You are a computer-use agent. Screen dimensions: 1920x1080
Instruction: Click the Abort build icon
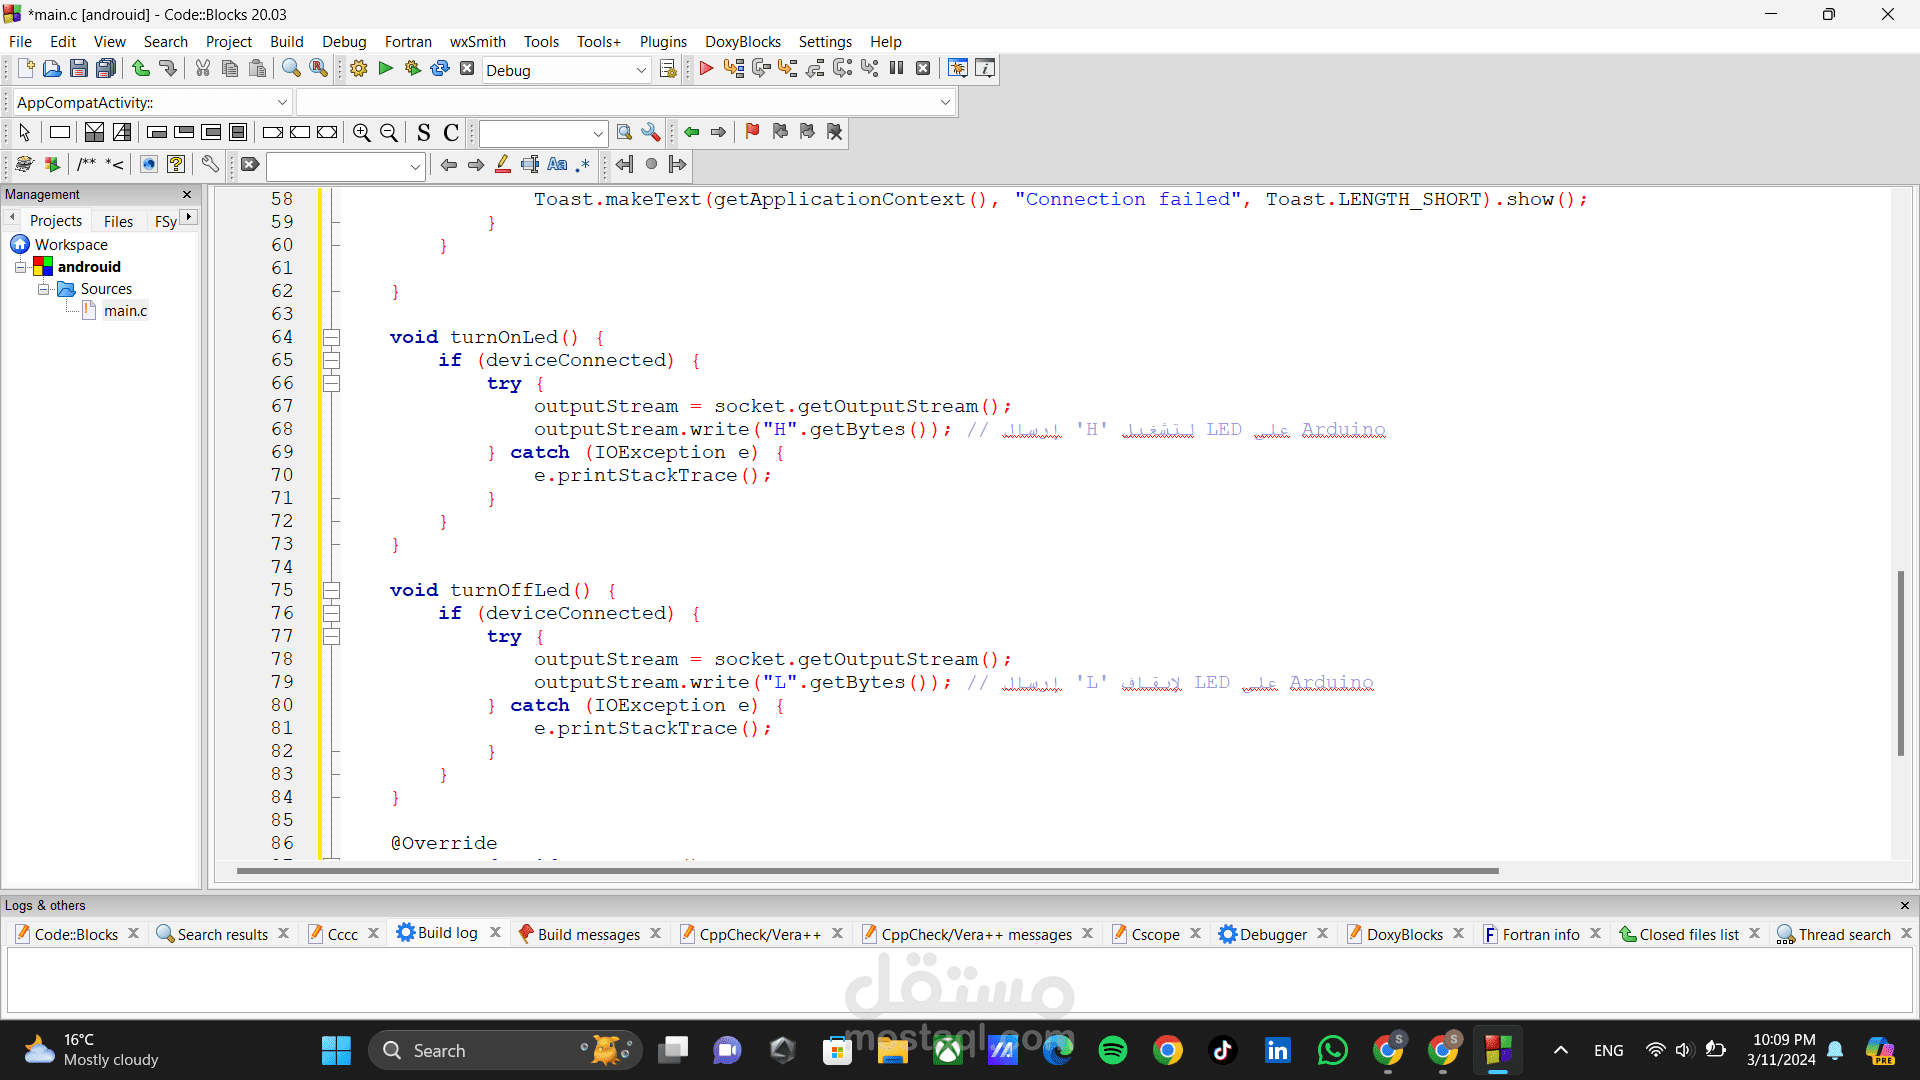tap(467, 69)
